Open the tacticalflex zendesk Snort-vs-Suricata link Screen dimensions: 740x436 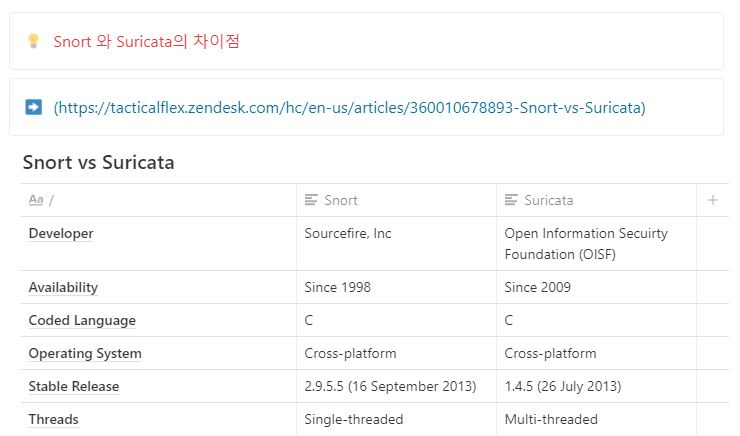(349, 108)
